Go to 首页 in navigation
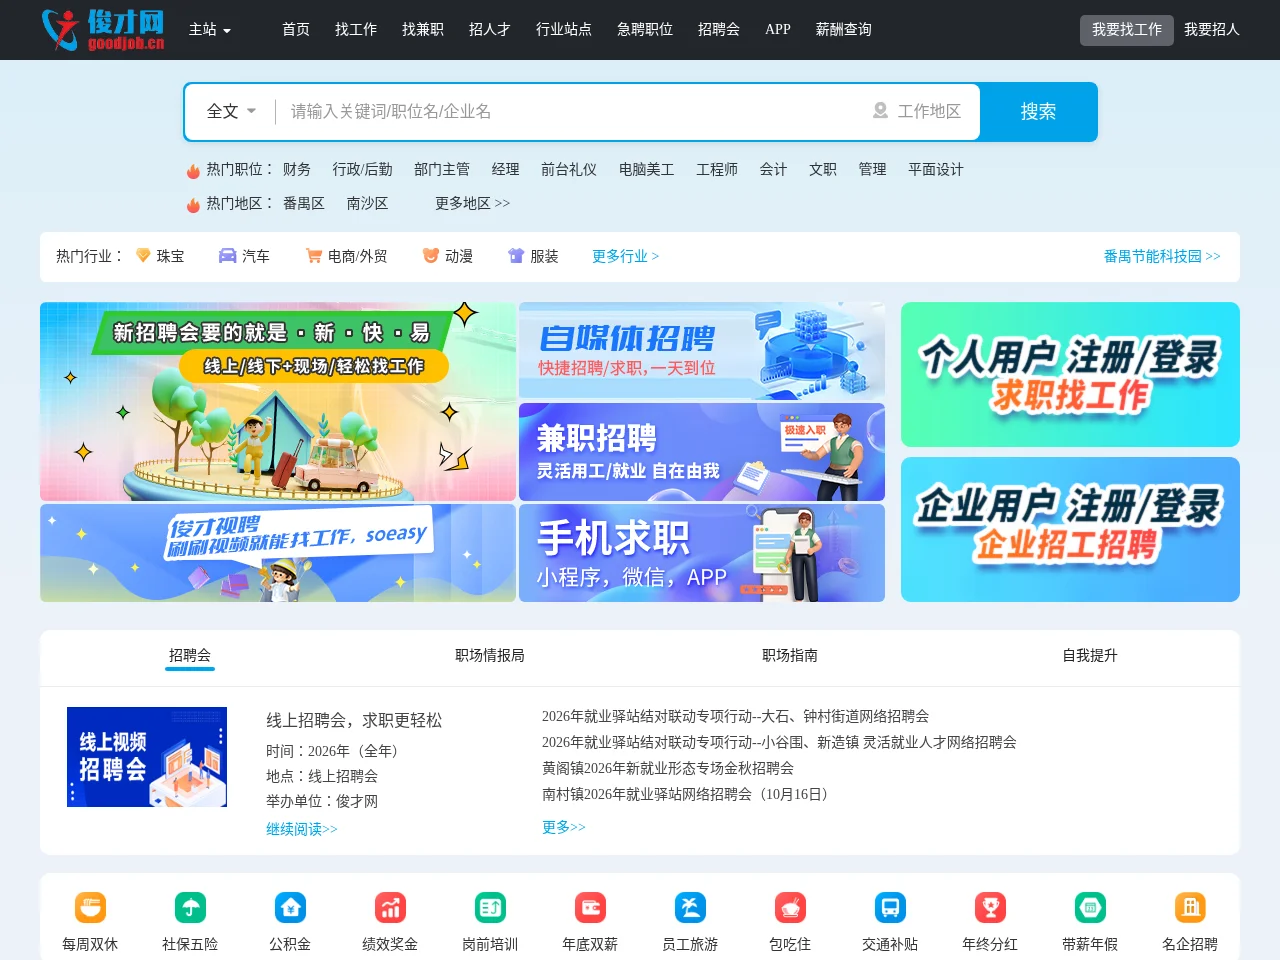The height and width of the screenshot is (960, 1280). pyautogui.click(x=296, y=30)
